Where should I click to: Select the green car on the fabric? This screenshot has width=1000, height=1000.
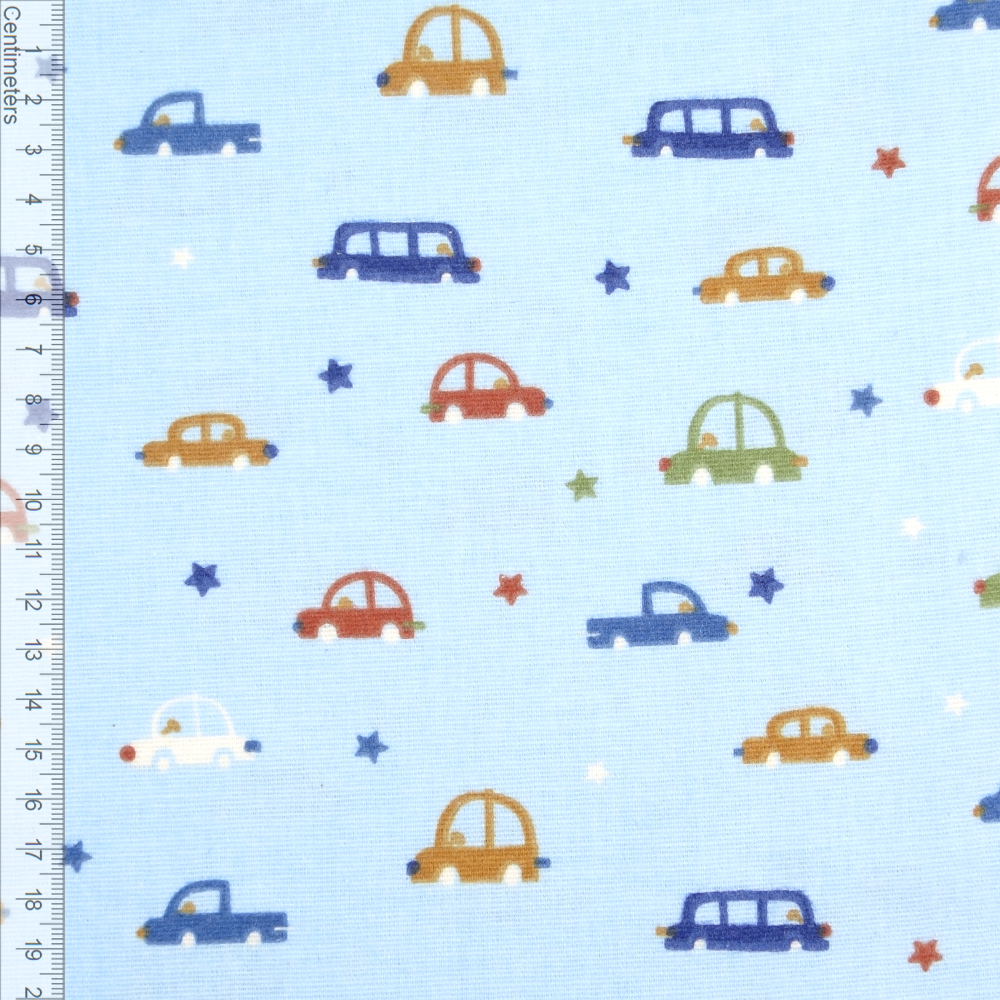click(733, 440)
